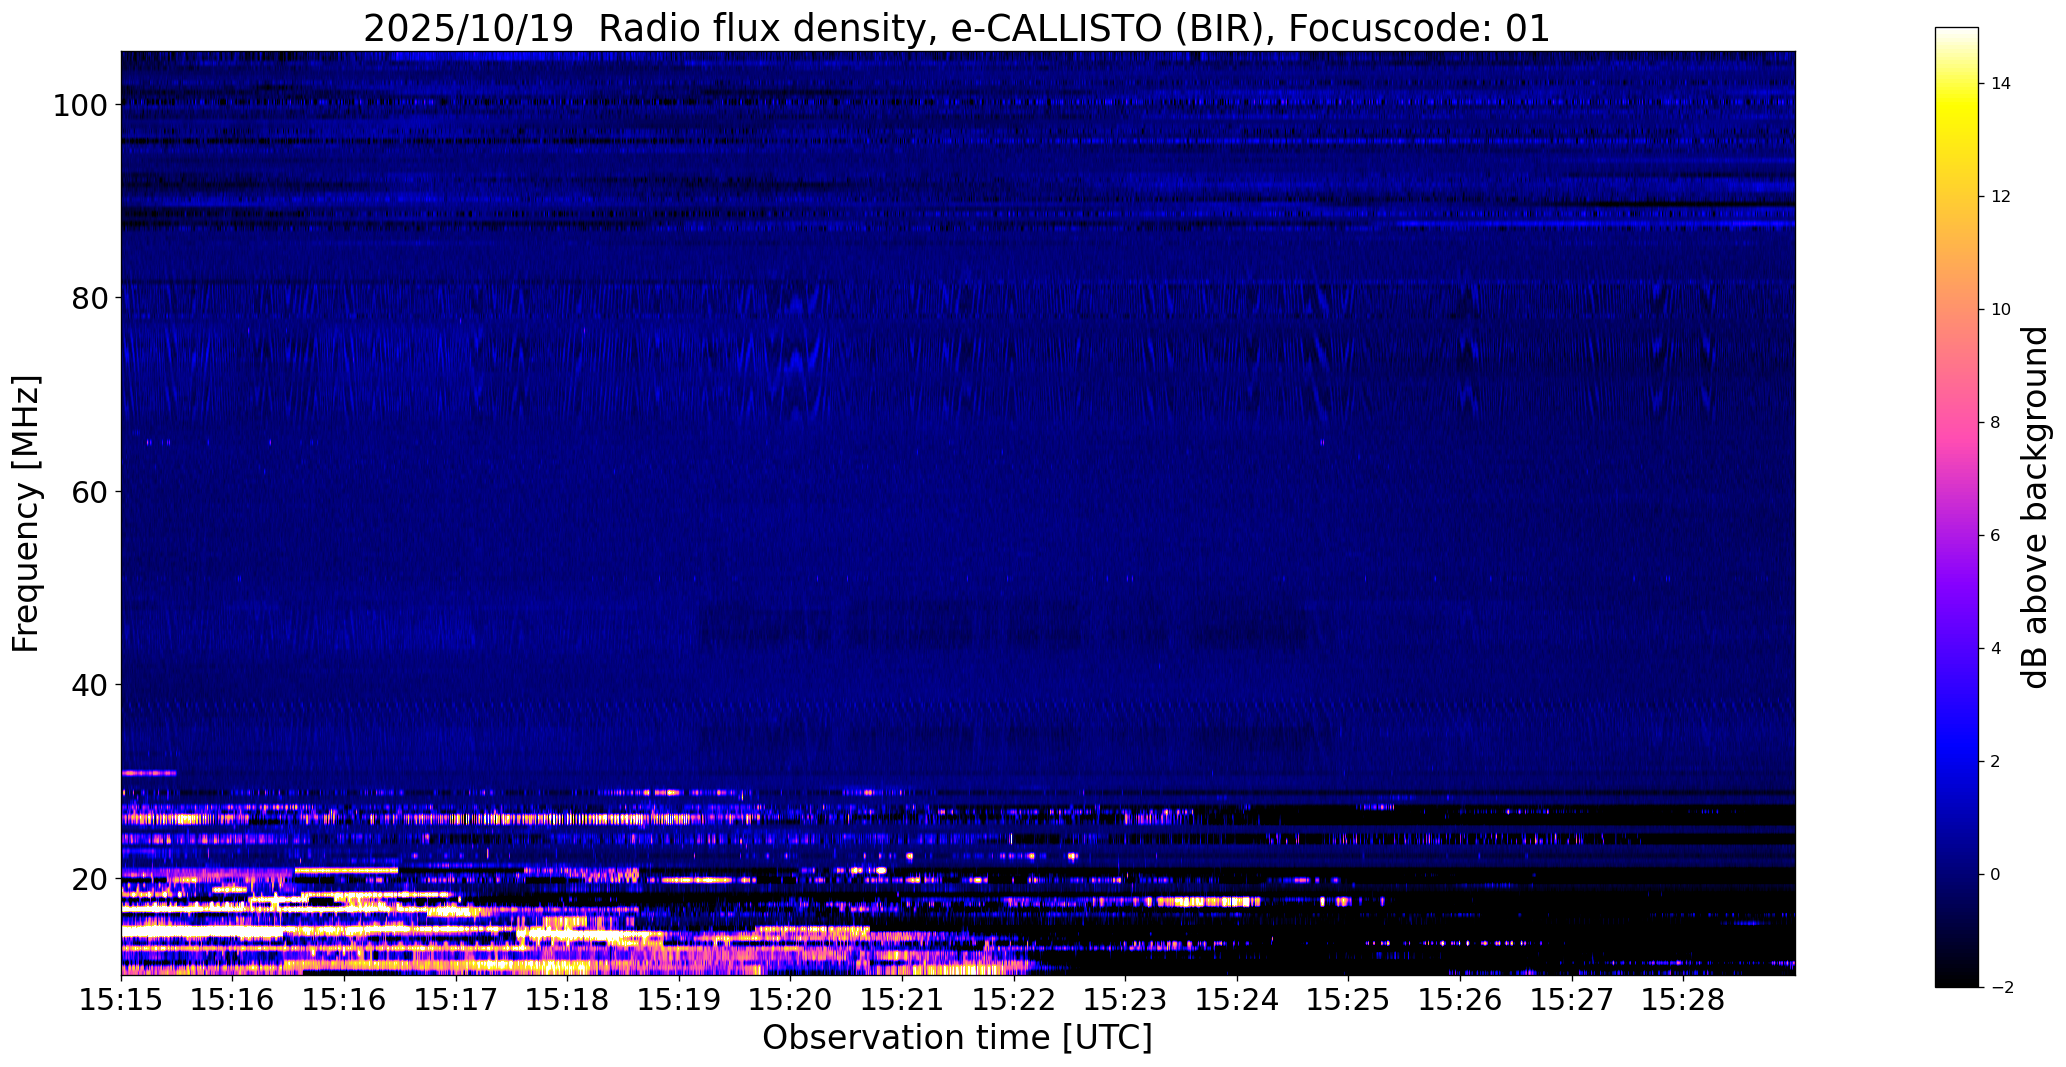
Task: Click the 15:19 time tick label
Action: click(680, 999)
